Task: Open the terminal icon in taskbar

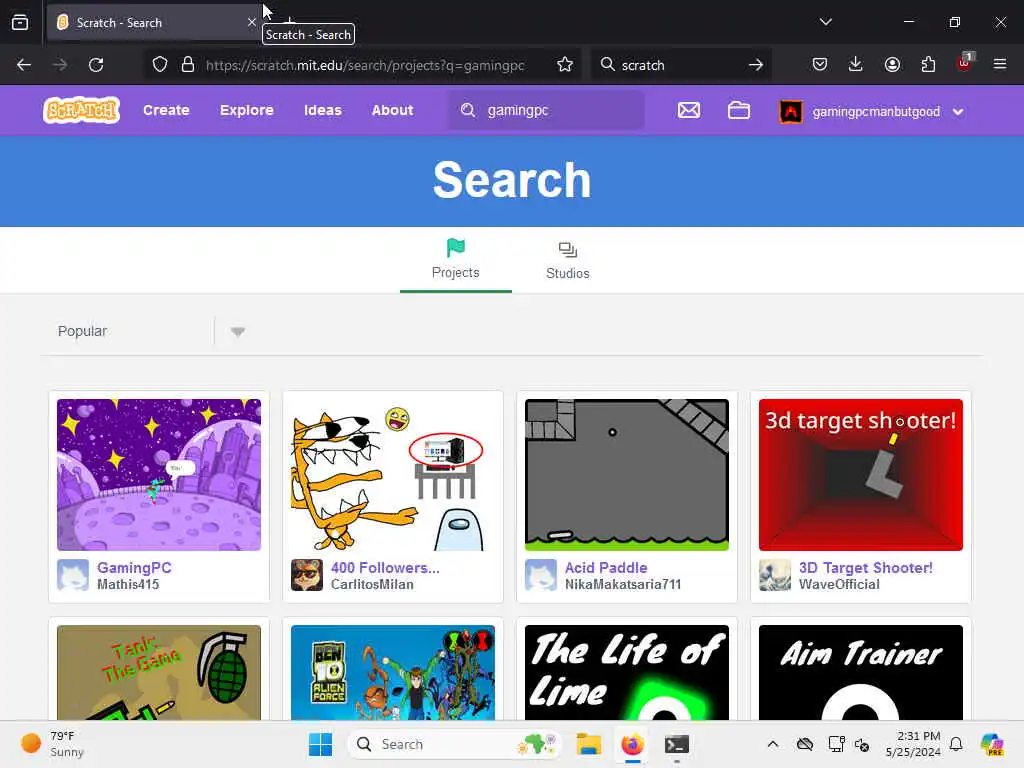Action: (677, 744)
